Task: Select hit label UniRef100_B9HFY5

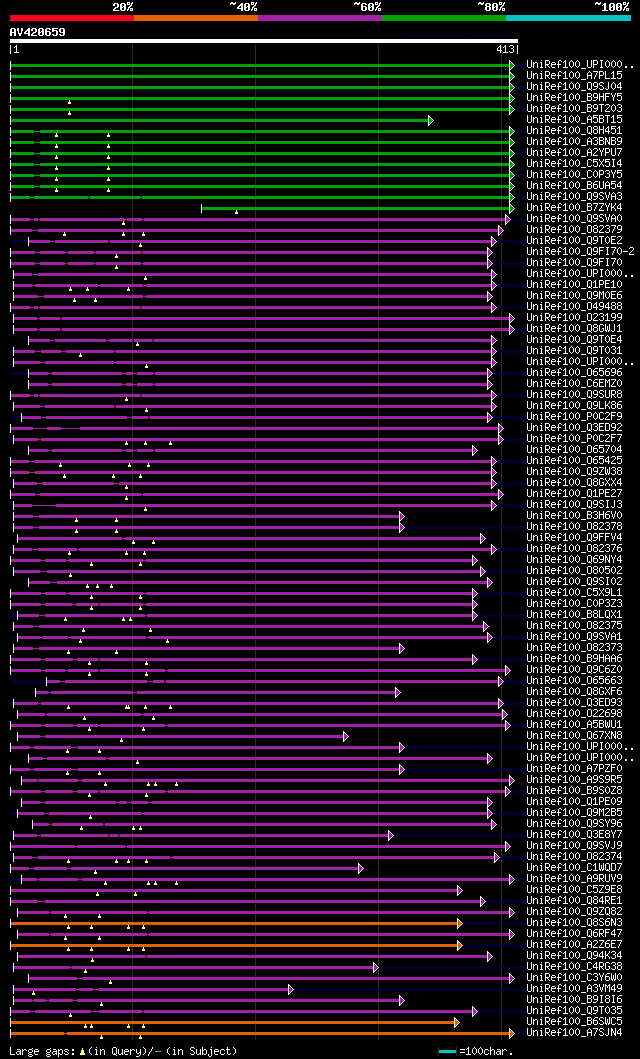Action: 575,97
